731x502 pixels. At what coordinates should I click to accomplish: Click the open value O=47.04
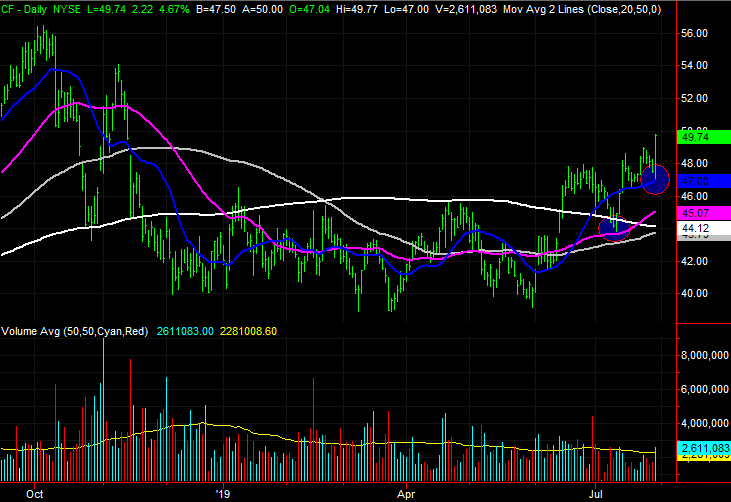point(309,9)
